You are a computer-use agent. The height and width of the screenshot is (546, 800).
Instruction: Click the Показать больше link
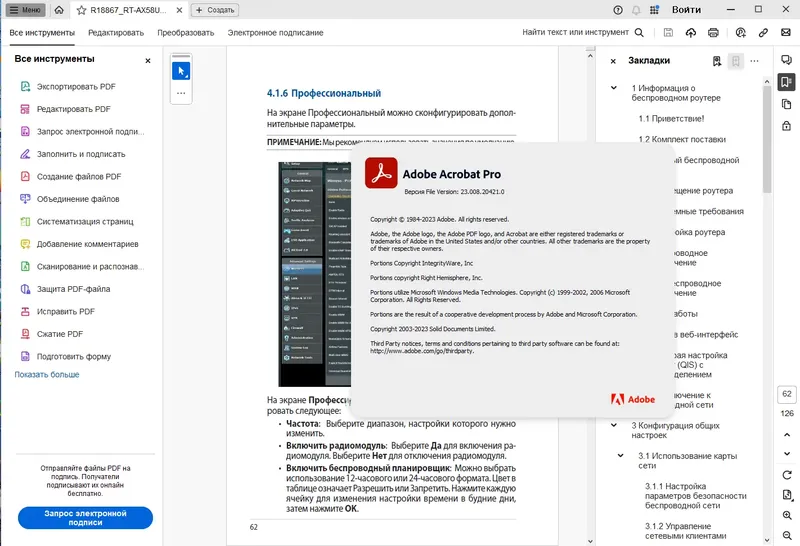click(47, 375)
